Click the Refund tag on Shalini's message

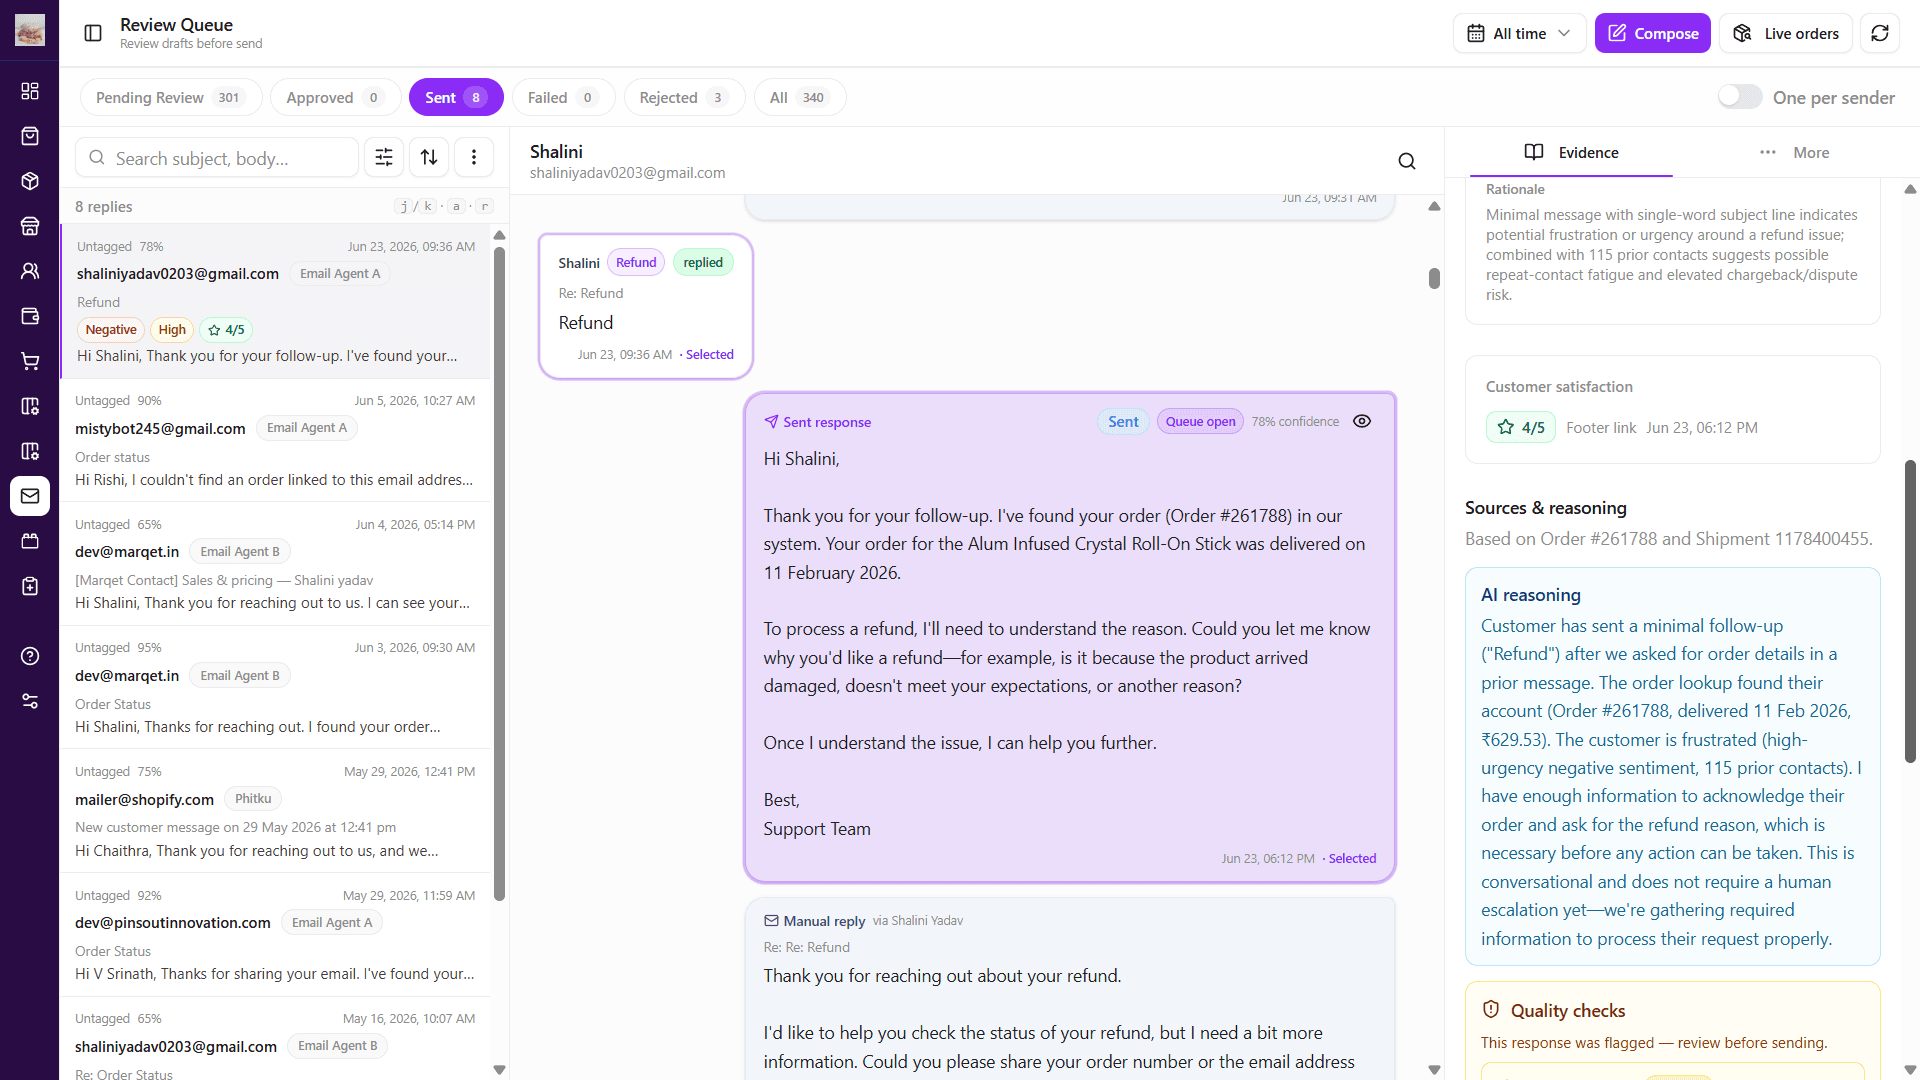636,262
